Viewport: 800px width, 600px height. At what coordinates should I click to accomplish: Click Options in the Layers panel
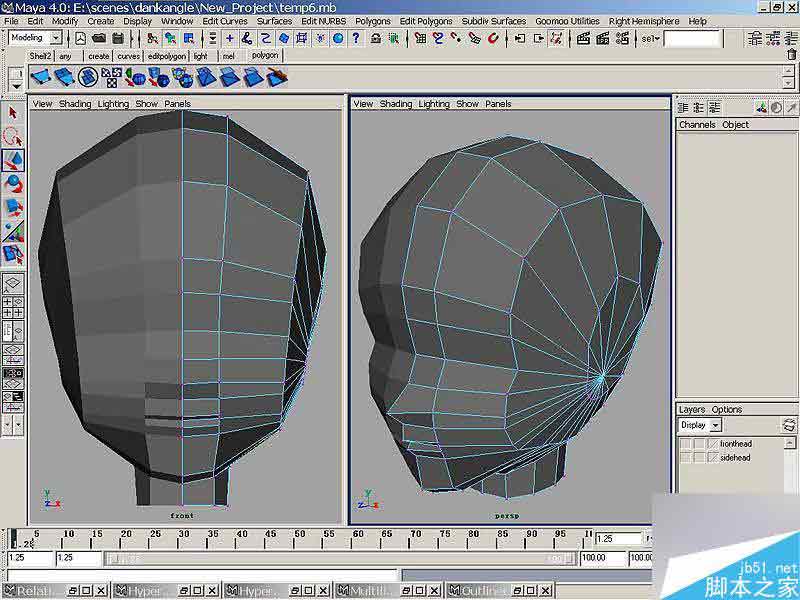coord(727,410)
